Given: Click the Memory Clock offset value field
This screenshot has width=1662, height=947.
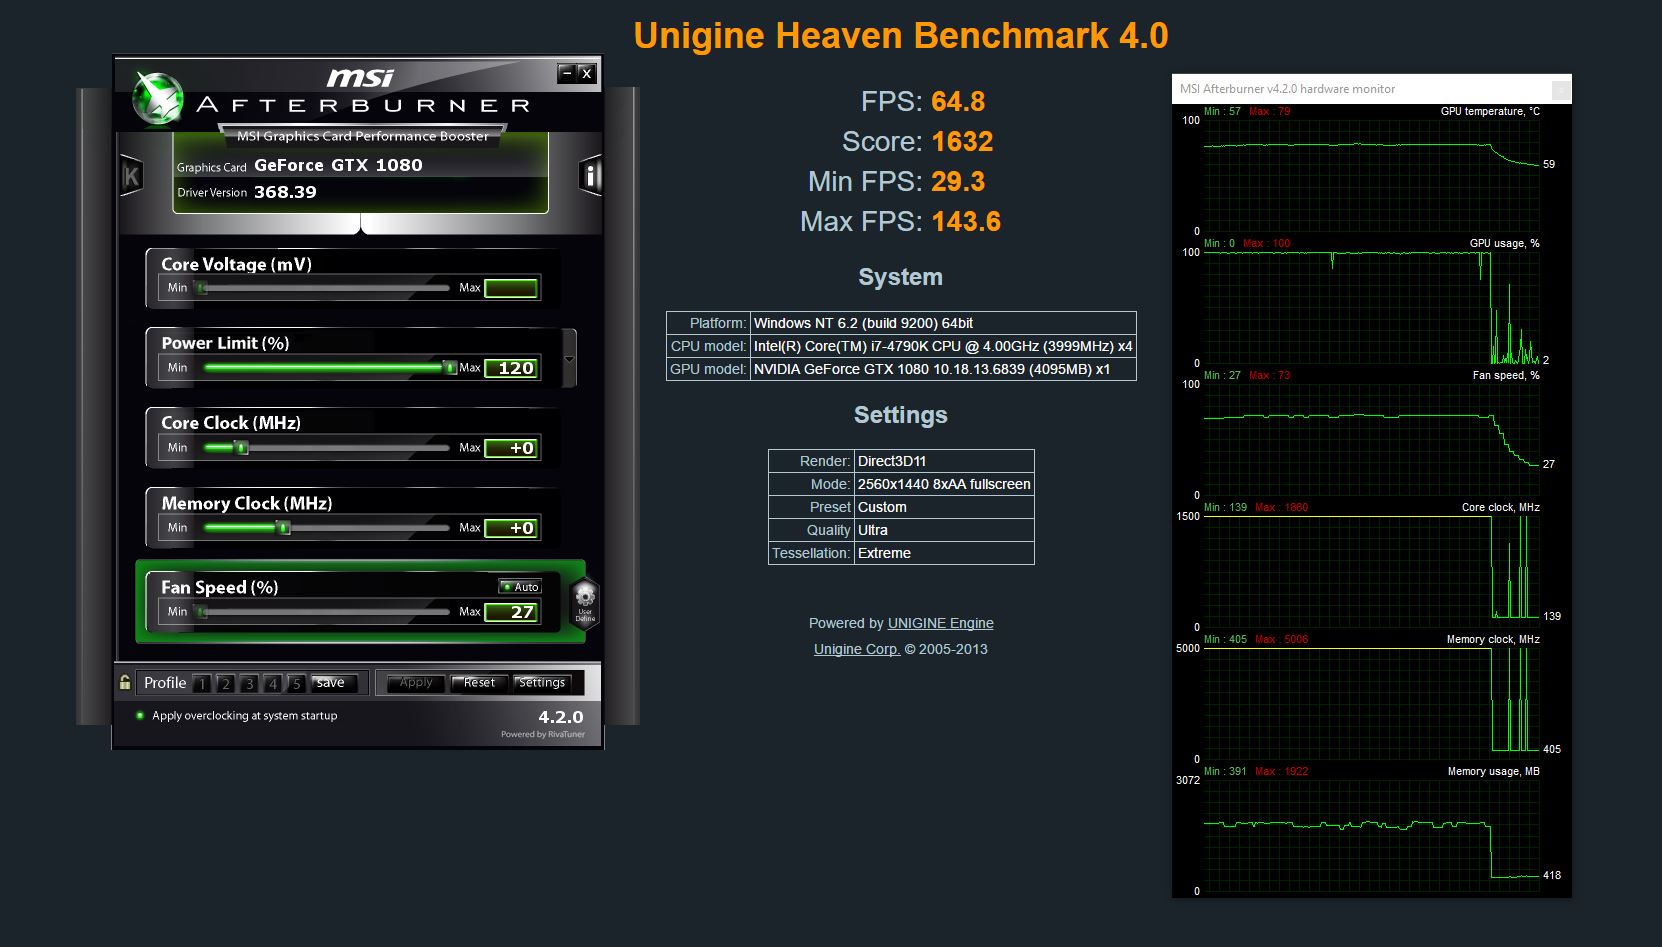Looking at the screenshot, I should [x=512, y=528].
